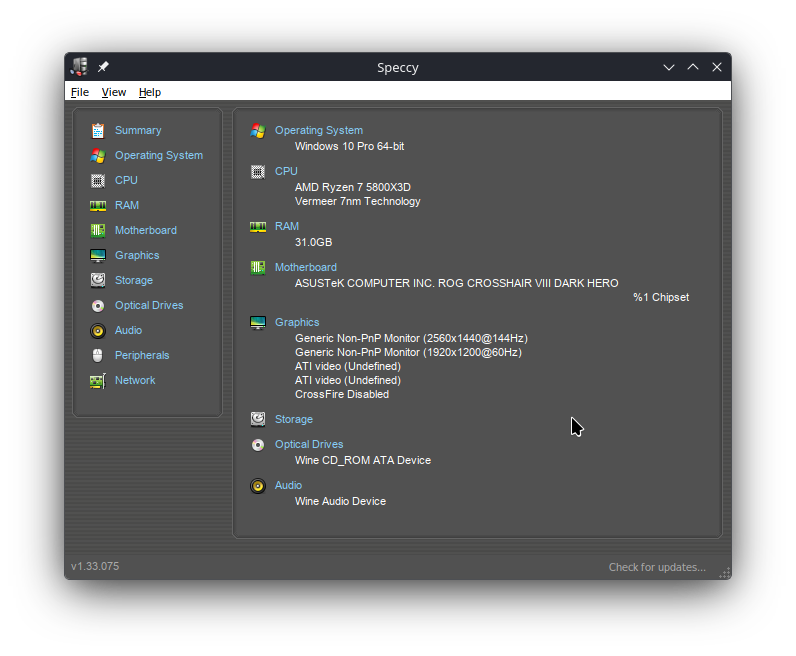Click '%1 Chipset' text
The width and height of the screenshot is (796, 656).
tap(661, 298)
